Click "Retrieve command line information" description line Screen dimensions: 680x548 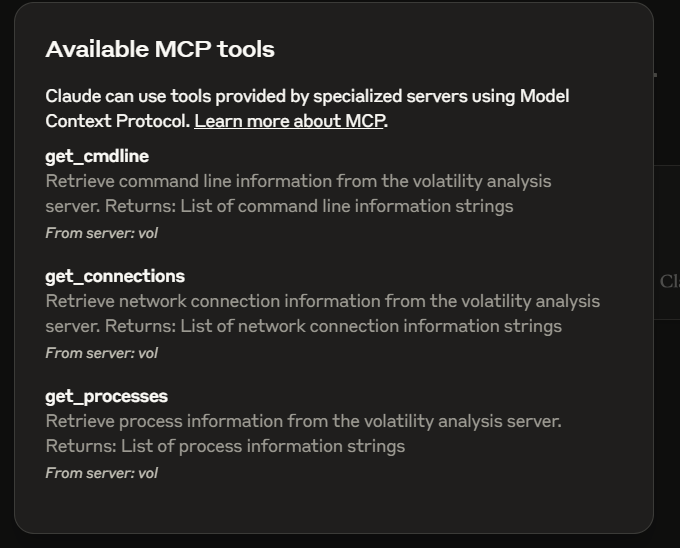[x=298, y=181]
